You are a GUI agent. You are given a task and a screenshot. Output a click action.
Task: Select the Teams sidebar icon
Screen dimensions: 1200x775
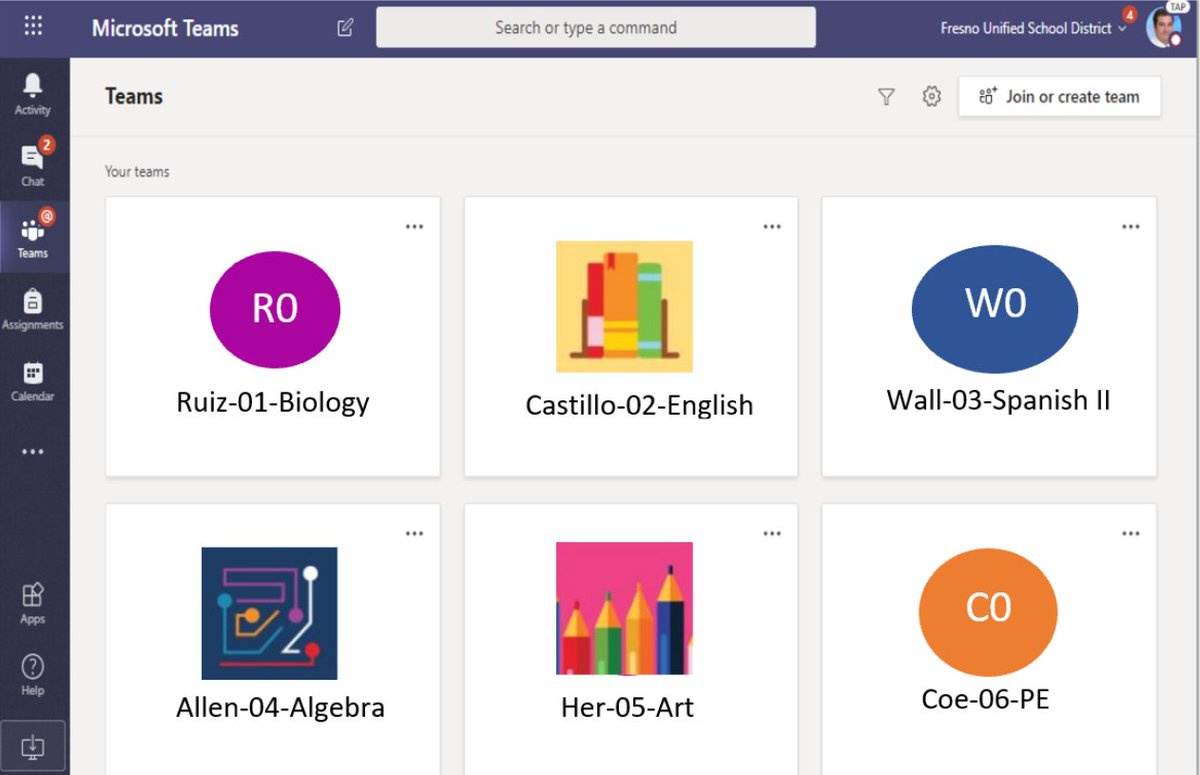33,236
